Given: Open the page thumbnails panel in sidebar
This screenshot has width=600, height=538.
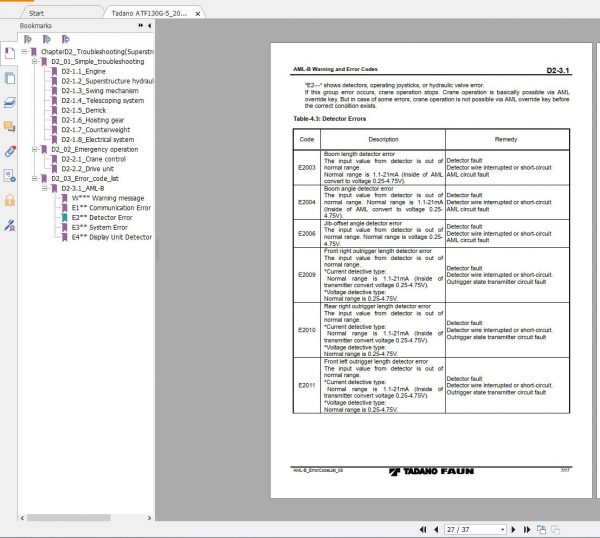Looking at the screenshot, I should coord(9,78).
